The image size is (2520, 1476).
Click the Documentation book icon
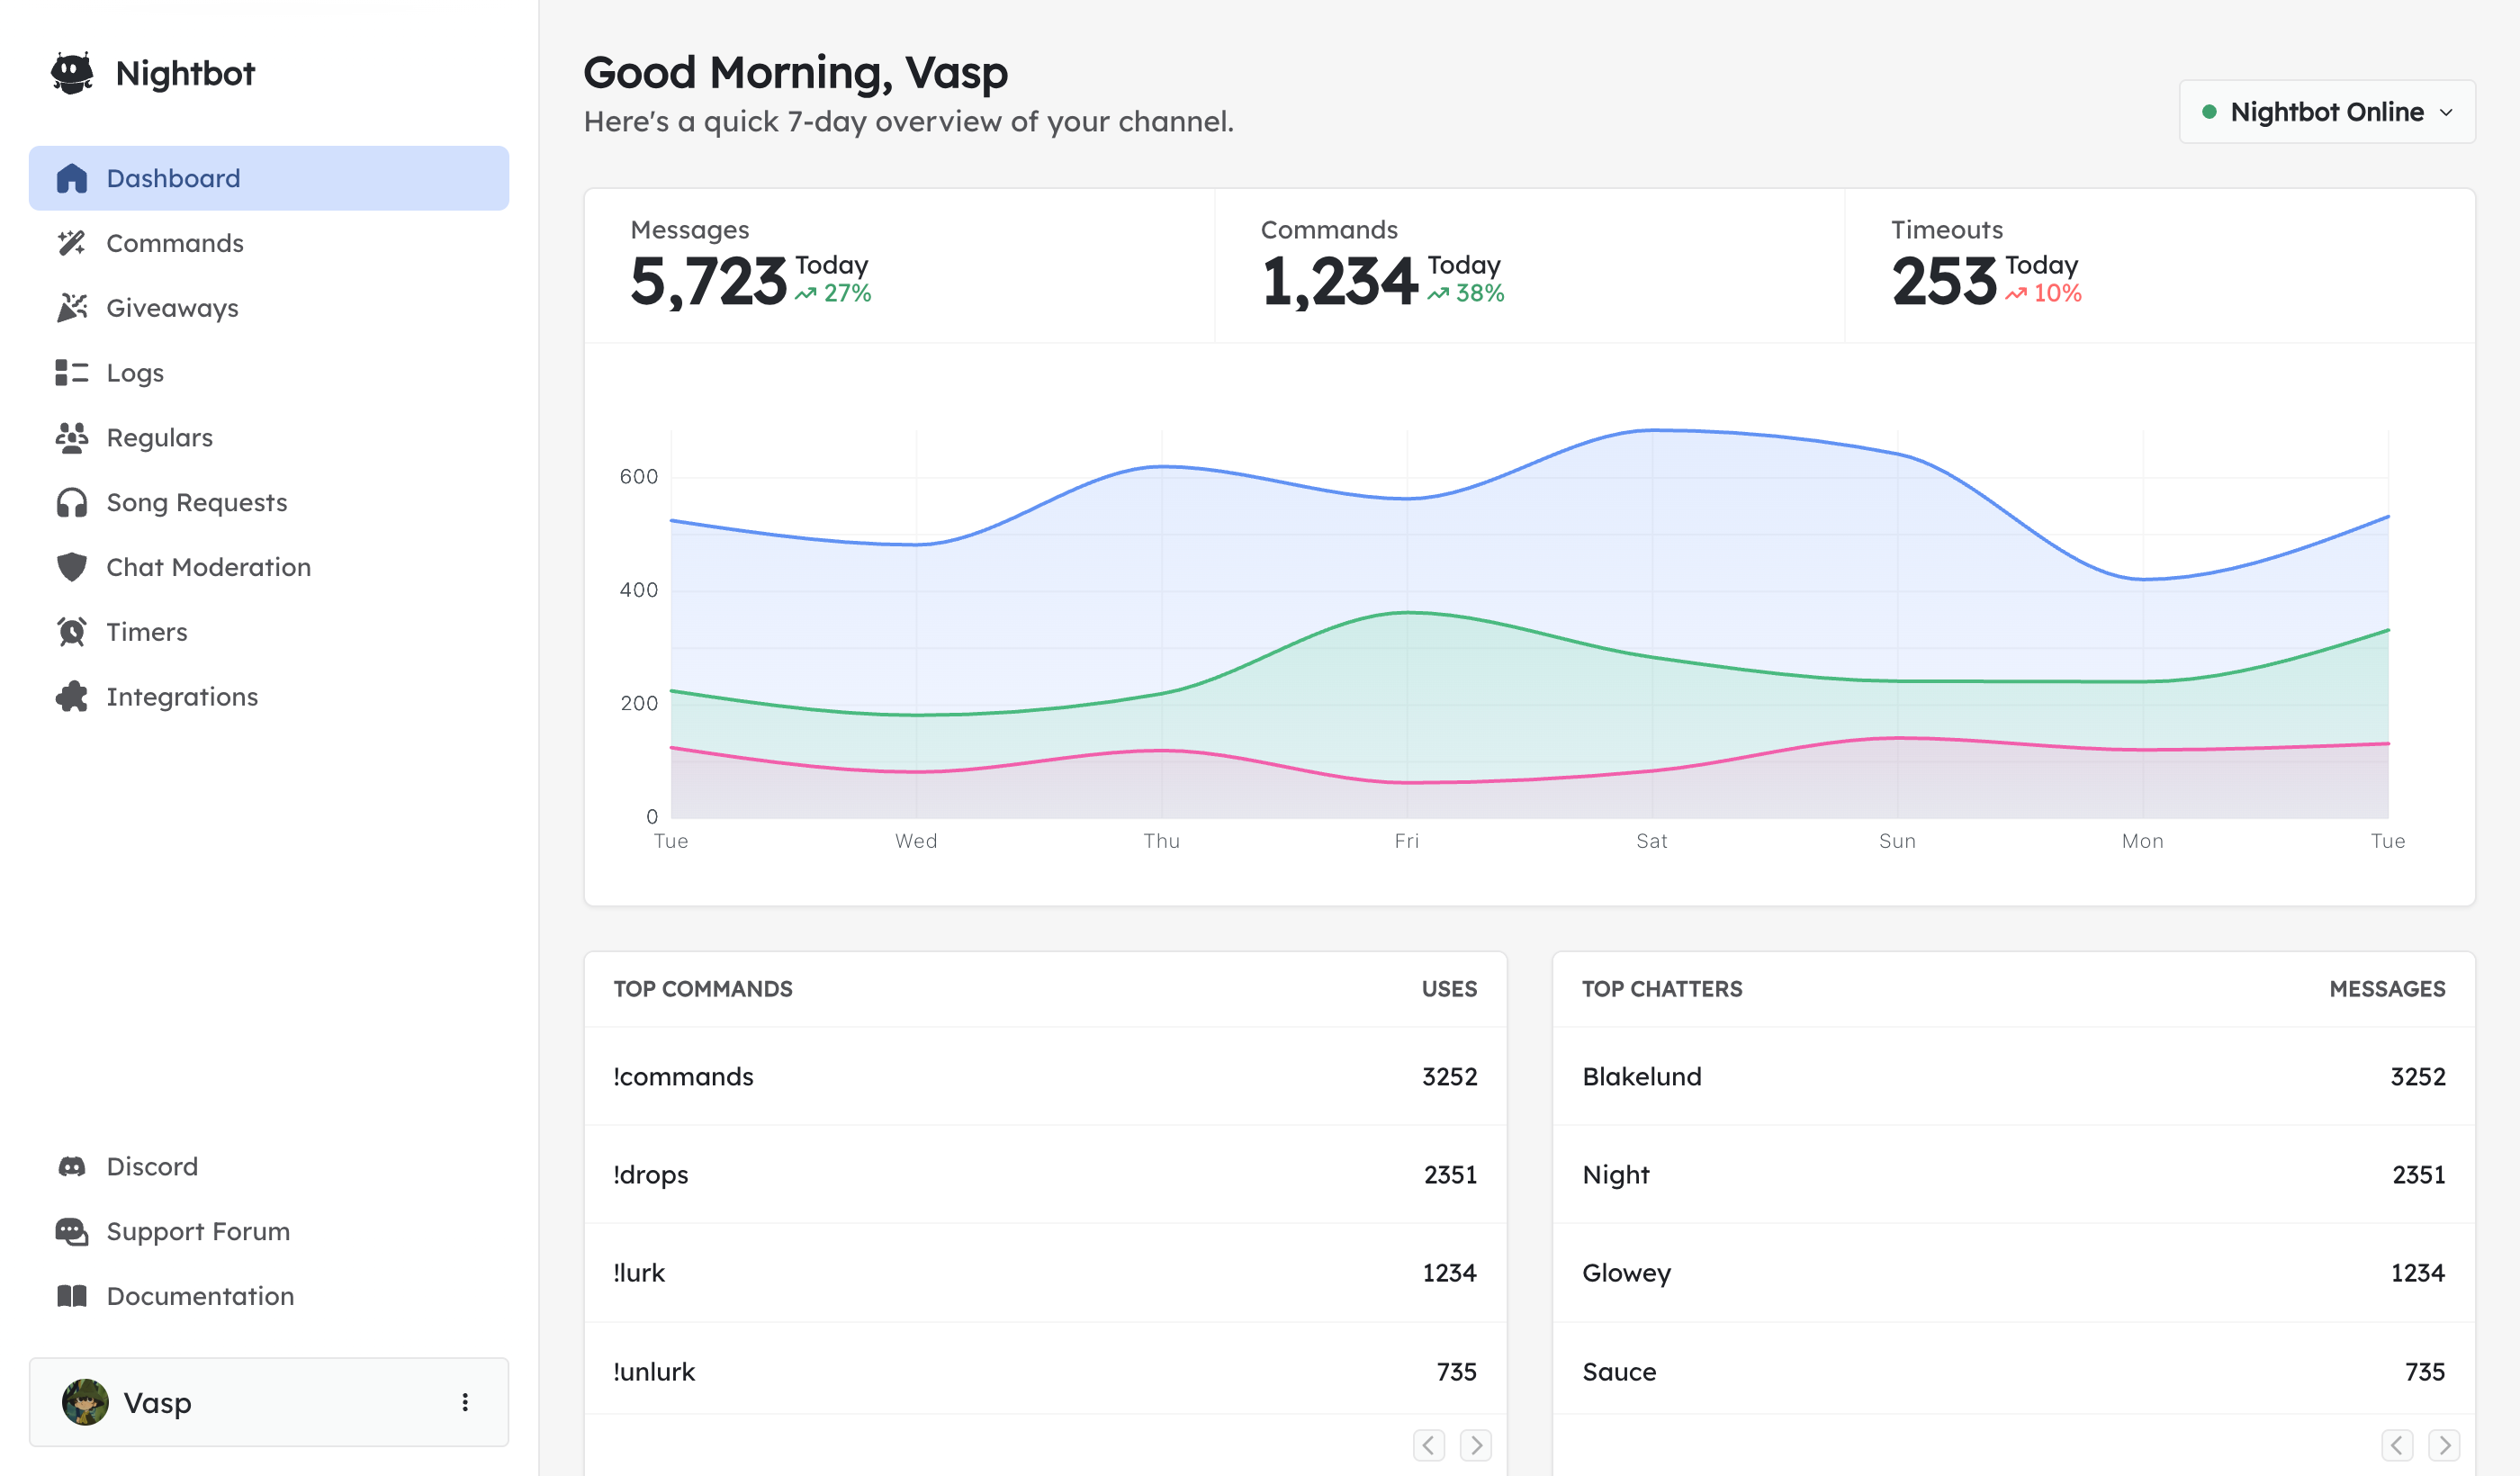pos(72,1296)
